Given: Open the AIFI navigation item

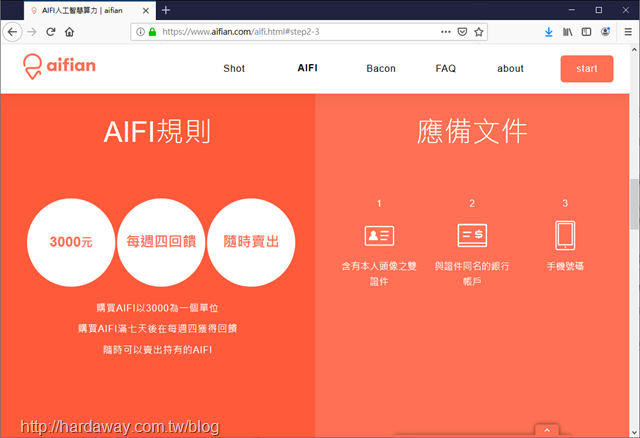Looking at the screenshot, I should point(307,68).
